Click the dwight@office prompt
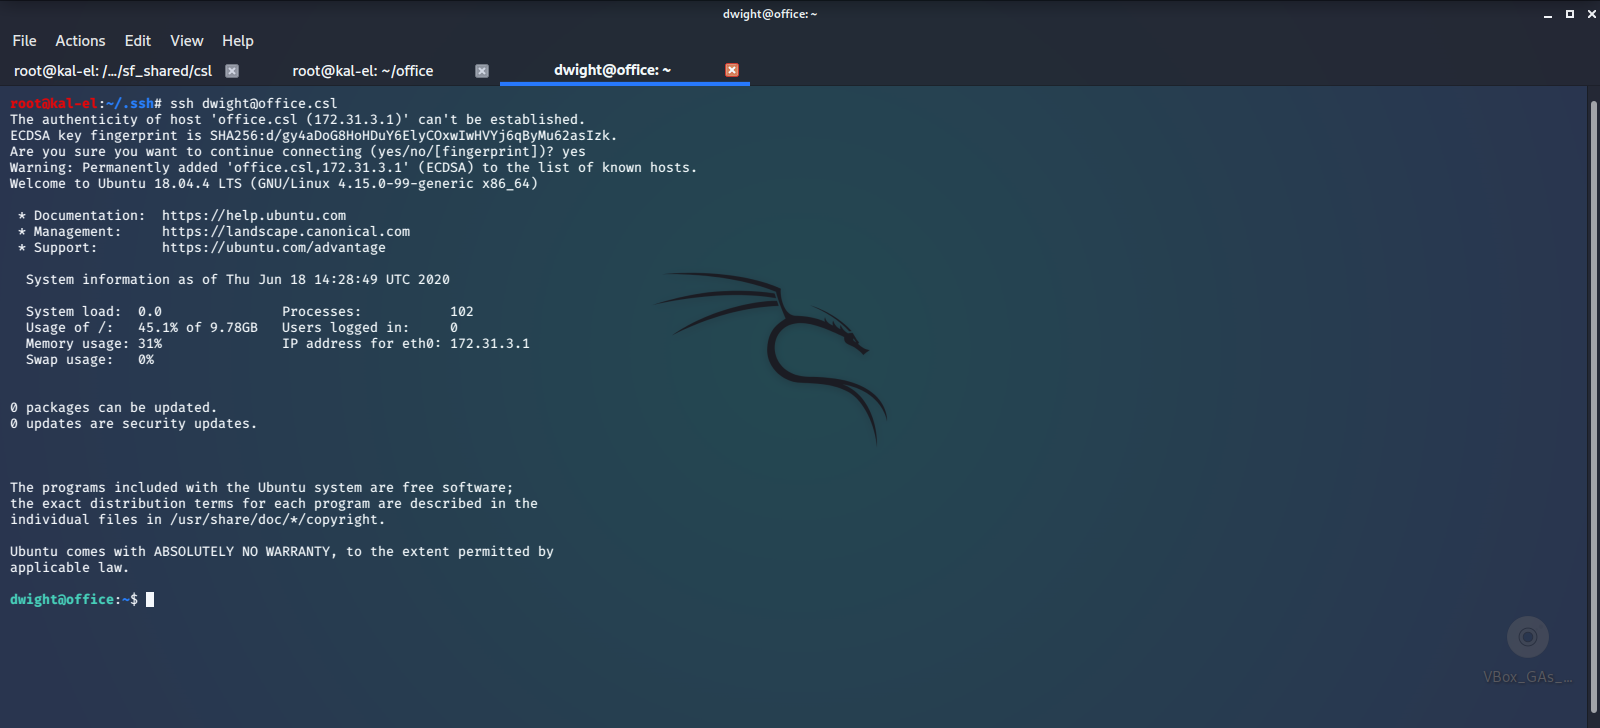 [x=74, y=600]
